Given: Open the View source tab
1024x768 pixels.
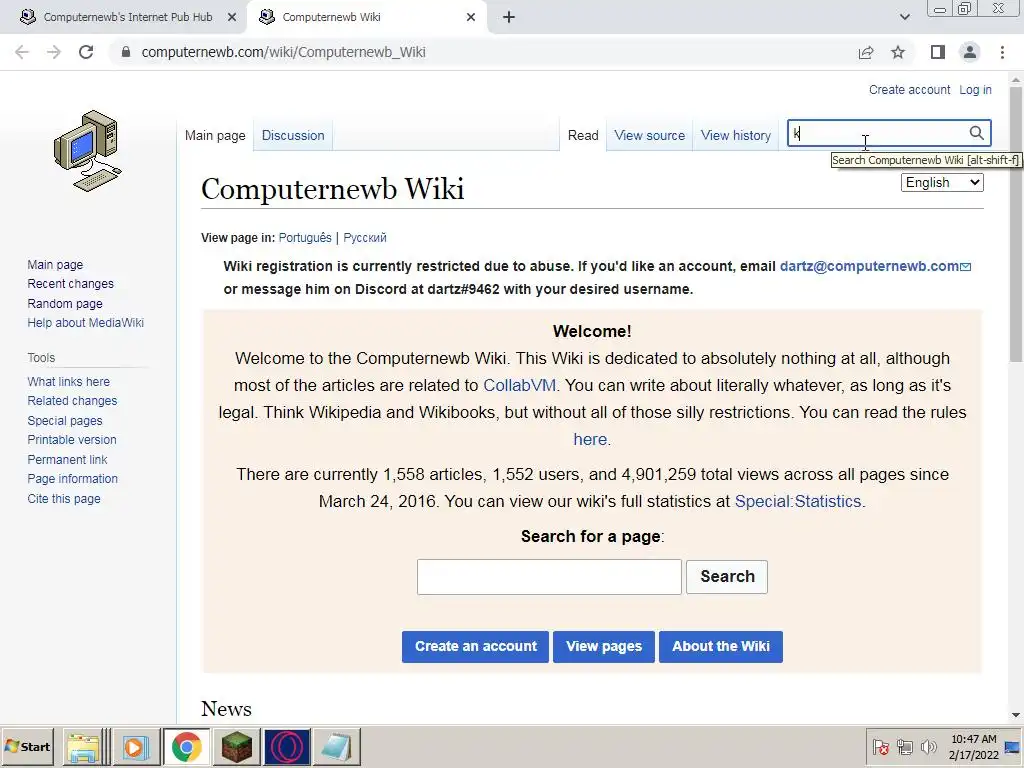Looking at the screenshot, I should point(650,135).
